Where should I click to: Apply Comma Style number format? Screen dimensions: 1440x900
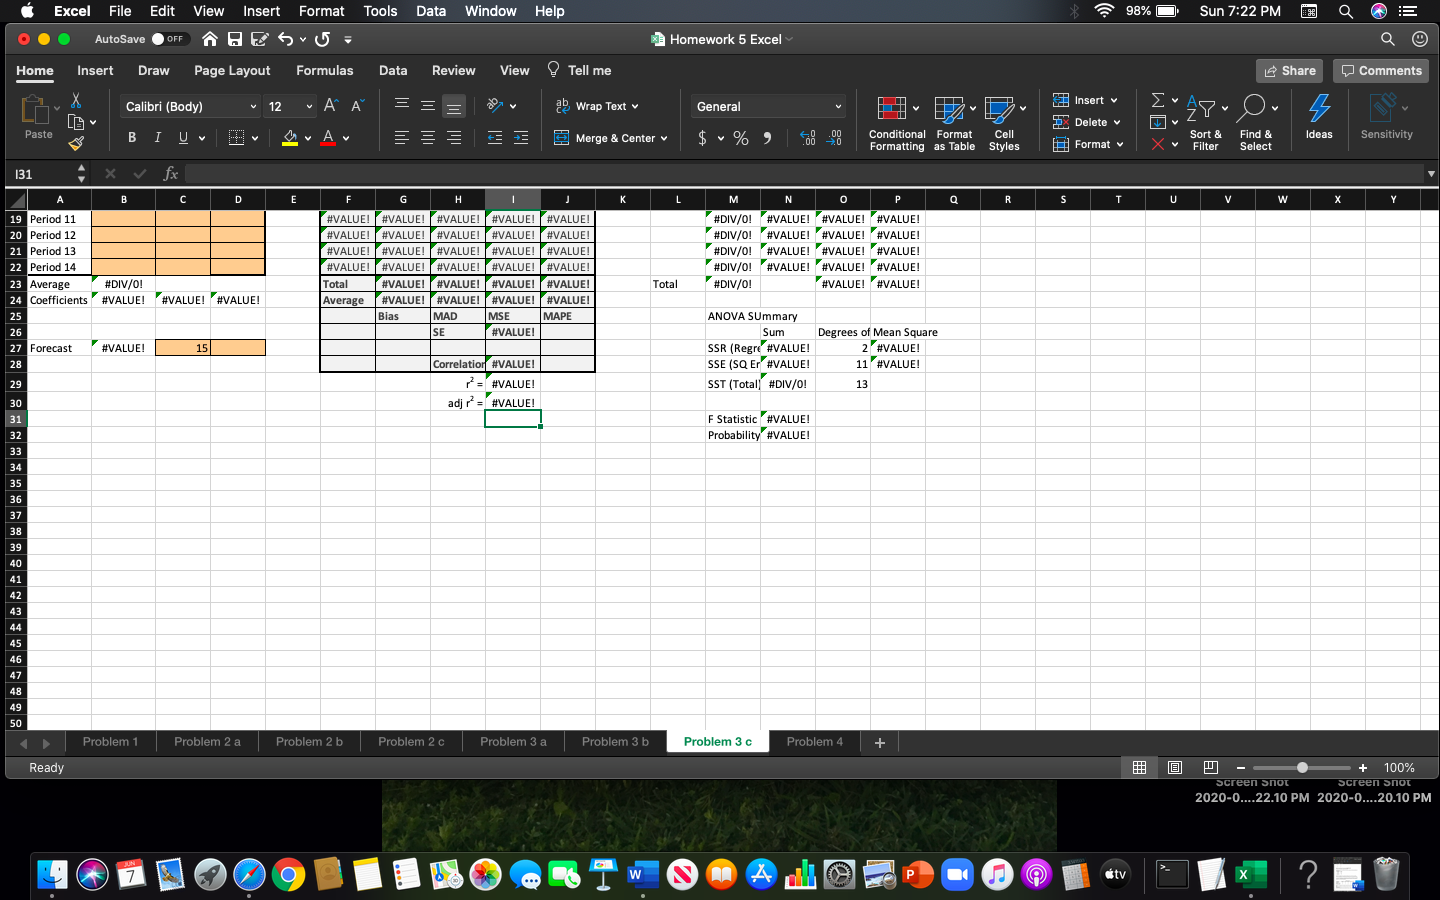tap(767, 138)
